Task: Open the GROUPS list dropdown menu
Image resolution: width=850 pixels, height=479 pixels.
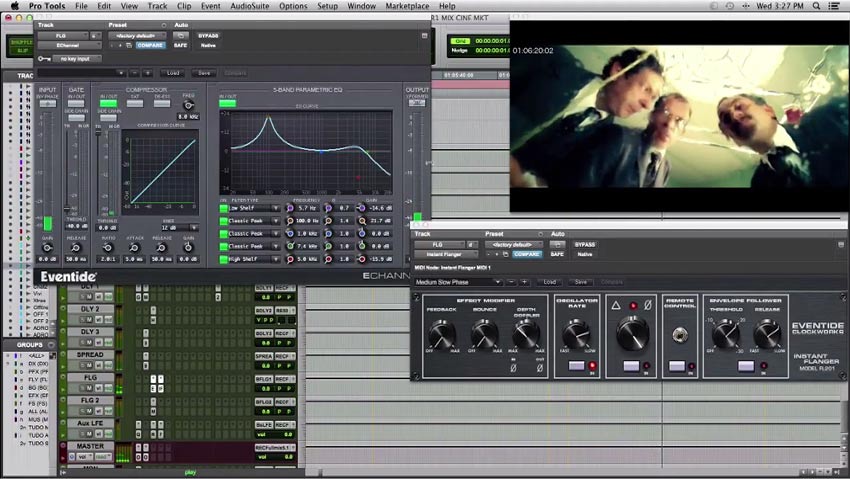Action: (x=51, y=345)
